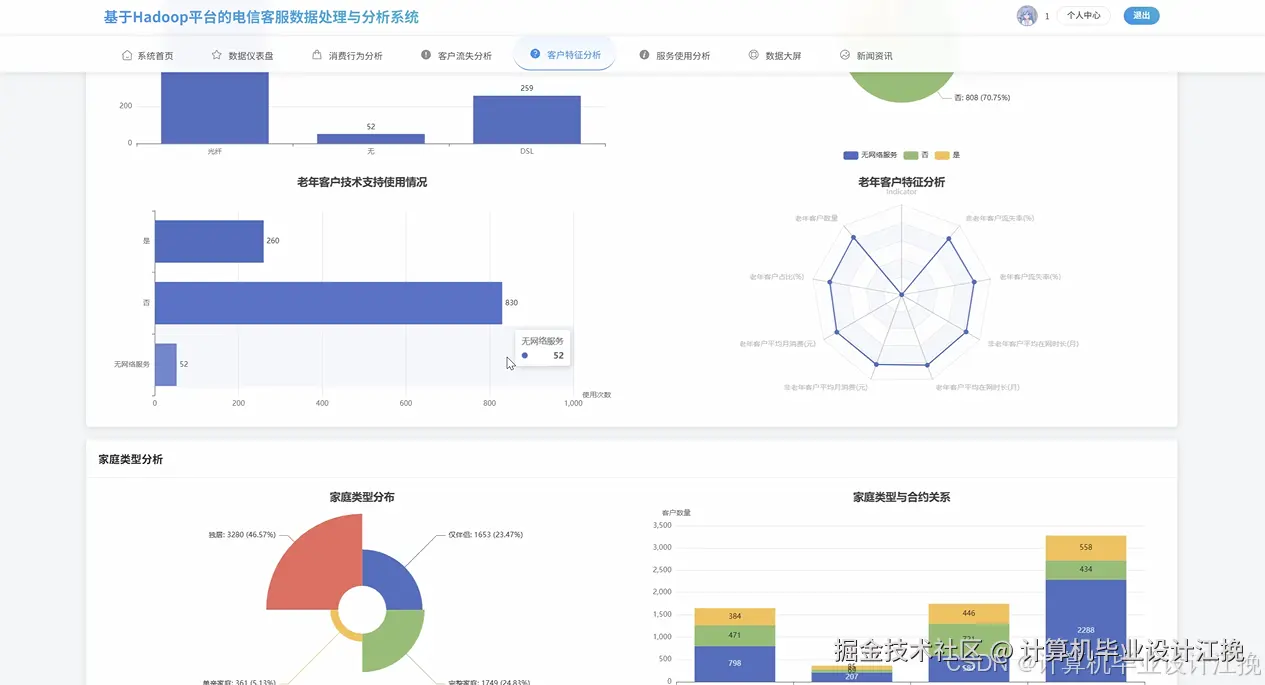
Task: Click chart title 家庭类型与合约关系
Action: [x=901, y=497]
